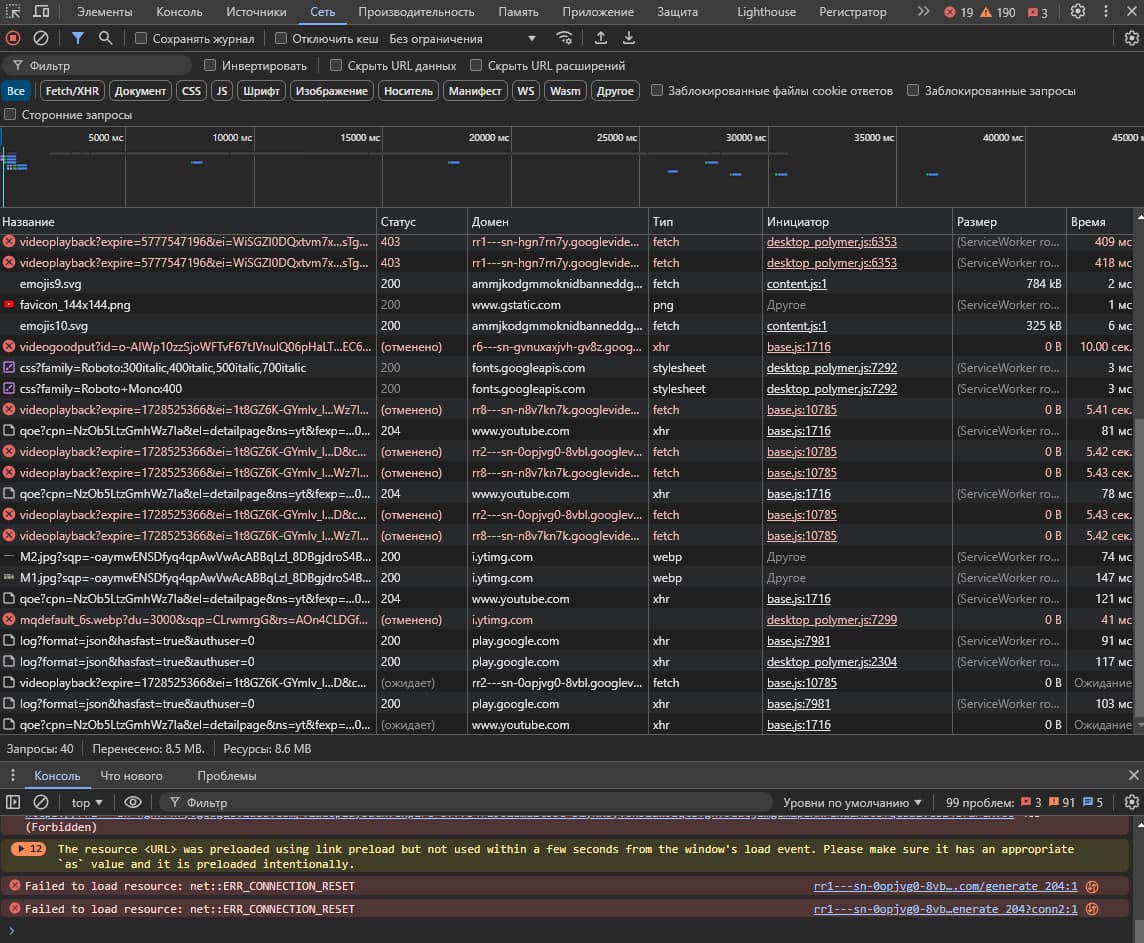Close the console drawer

(x=1133, y=775)
